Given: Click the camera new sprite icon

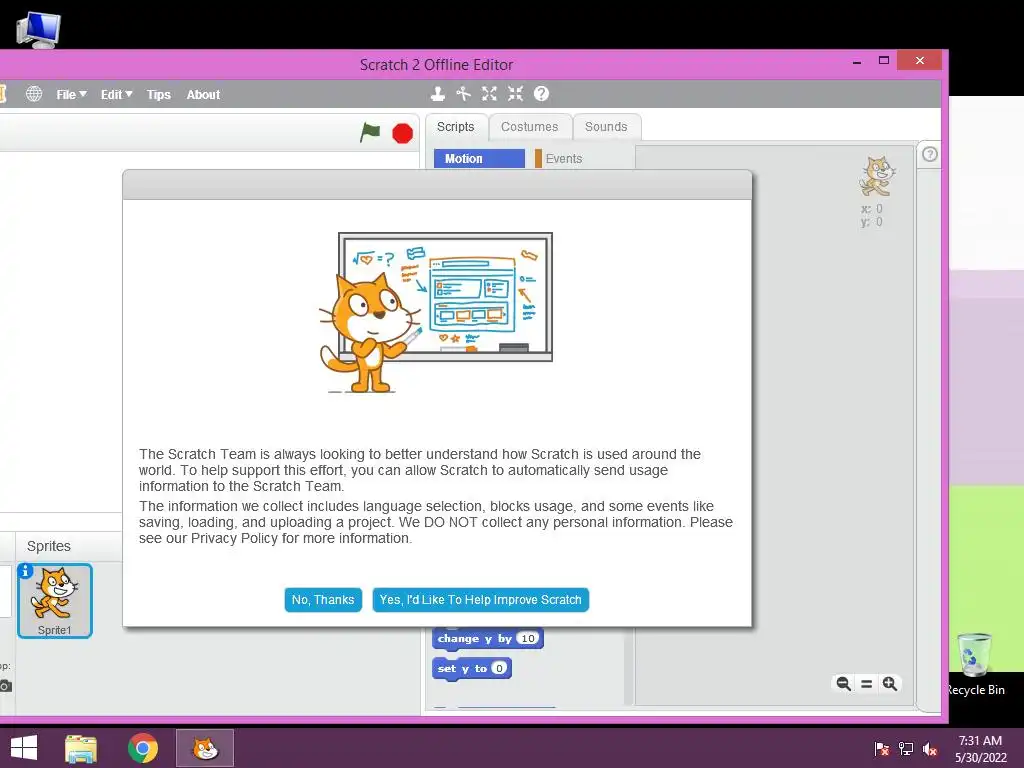Looking at the screenshot, I should click(5, 686).
